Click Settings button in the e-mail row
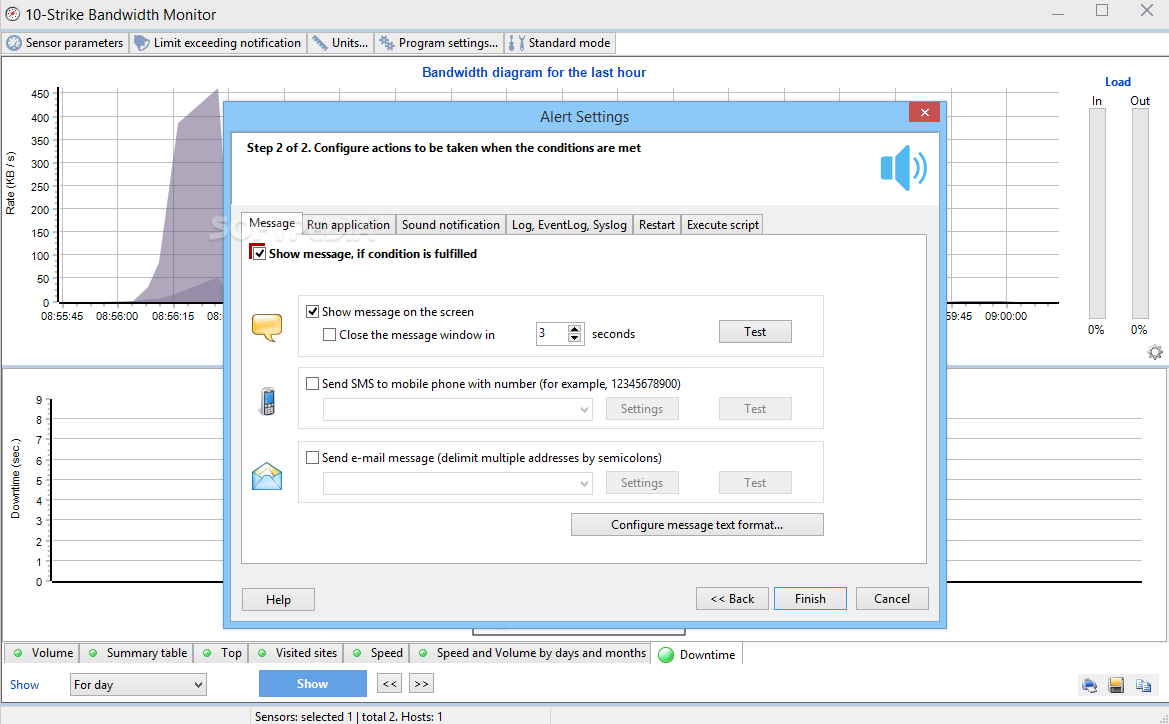1169x724 pixels. pos(642,483)
